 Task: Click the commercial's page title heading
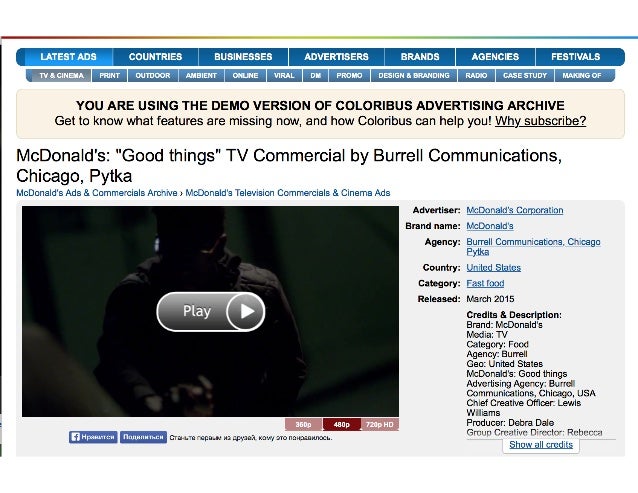point(289,166)
